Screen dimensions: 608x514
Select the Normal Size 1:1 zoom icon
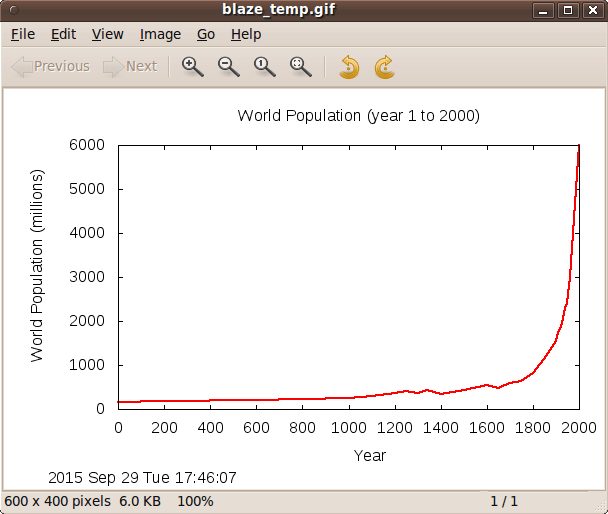(265, 67)
